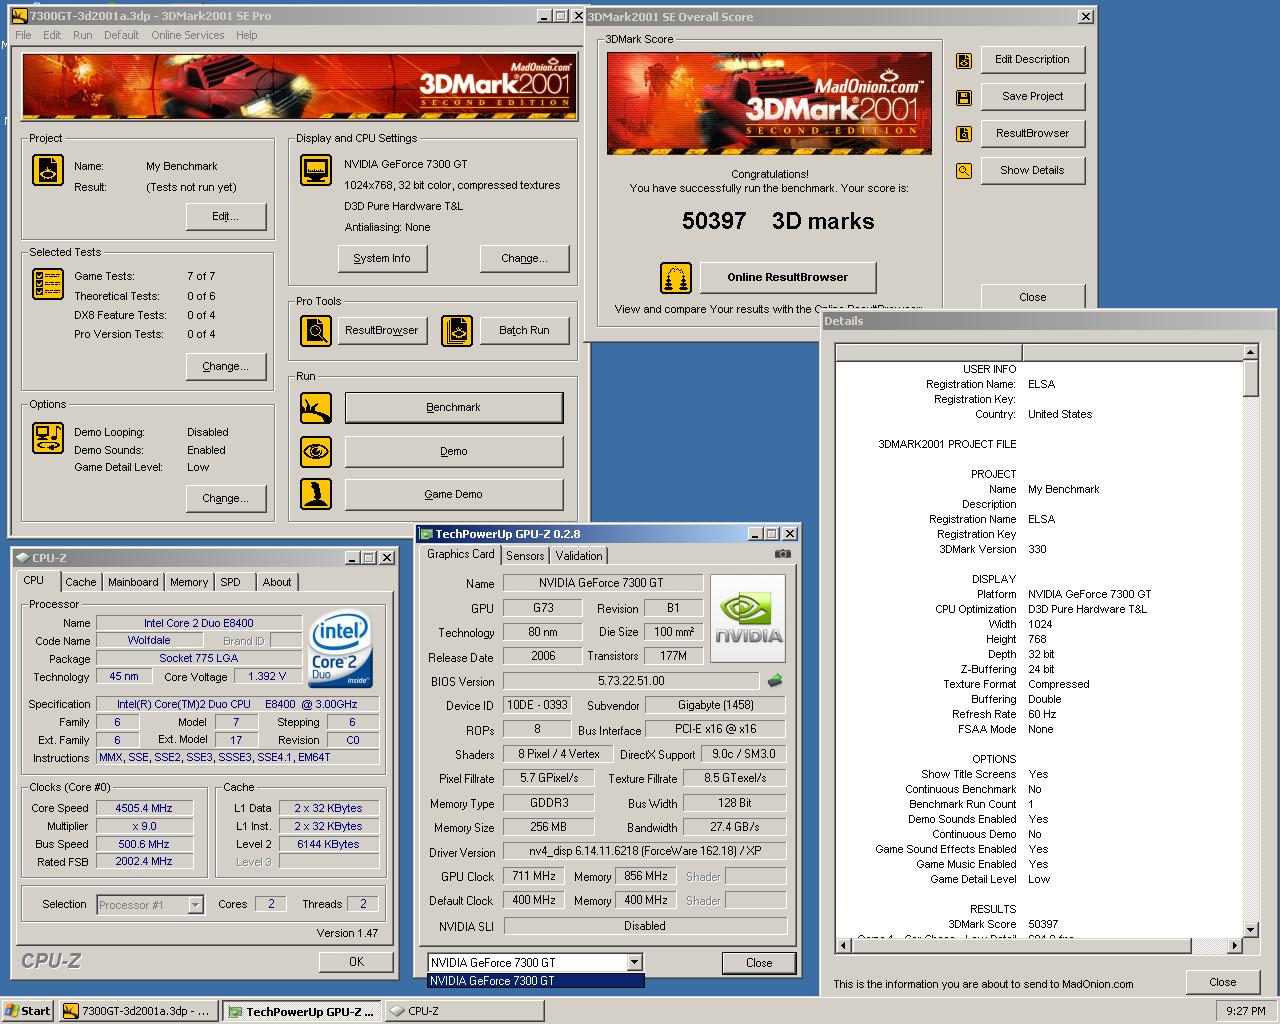
Task: Click the horizontal scrollbar right arrow in Details
Action: point(1235,945)
